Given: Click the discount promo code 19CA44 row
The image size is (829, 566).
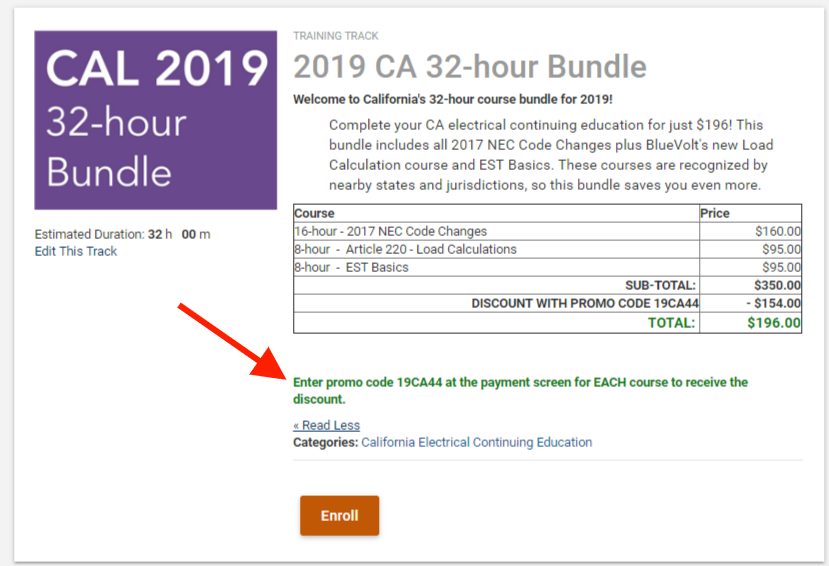Looking at the screenshot, I should point(547,303).
